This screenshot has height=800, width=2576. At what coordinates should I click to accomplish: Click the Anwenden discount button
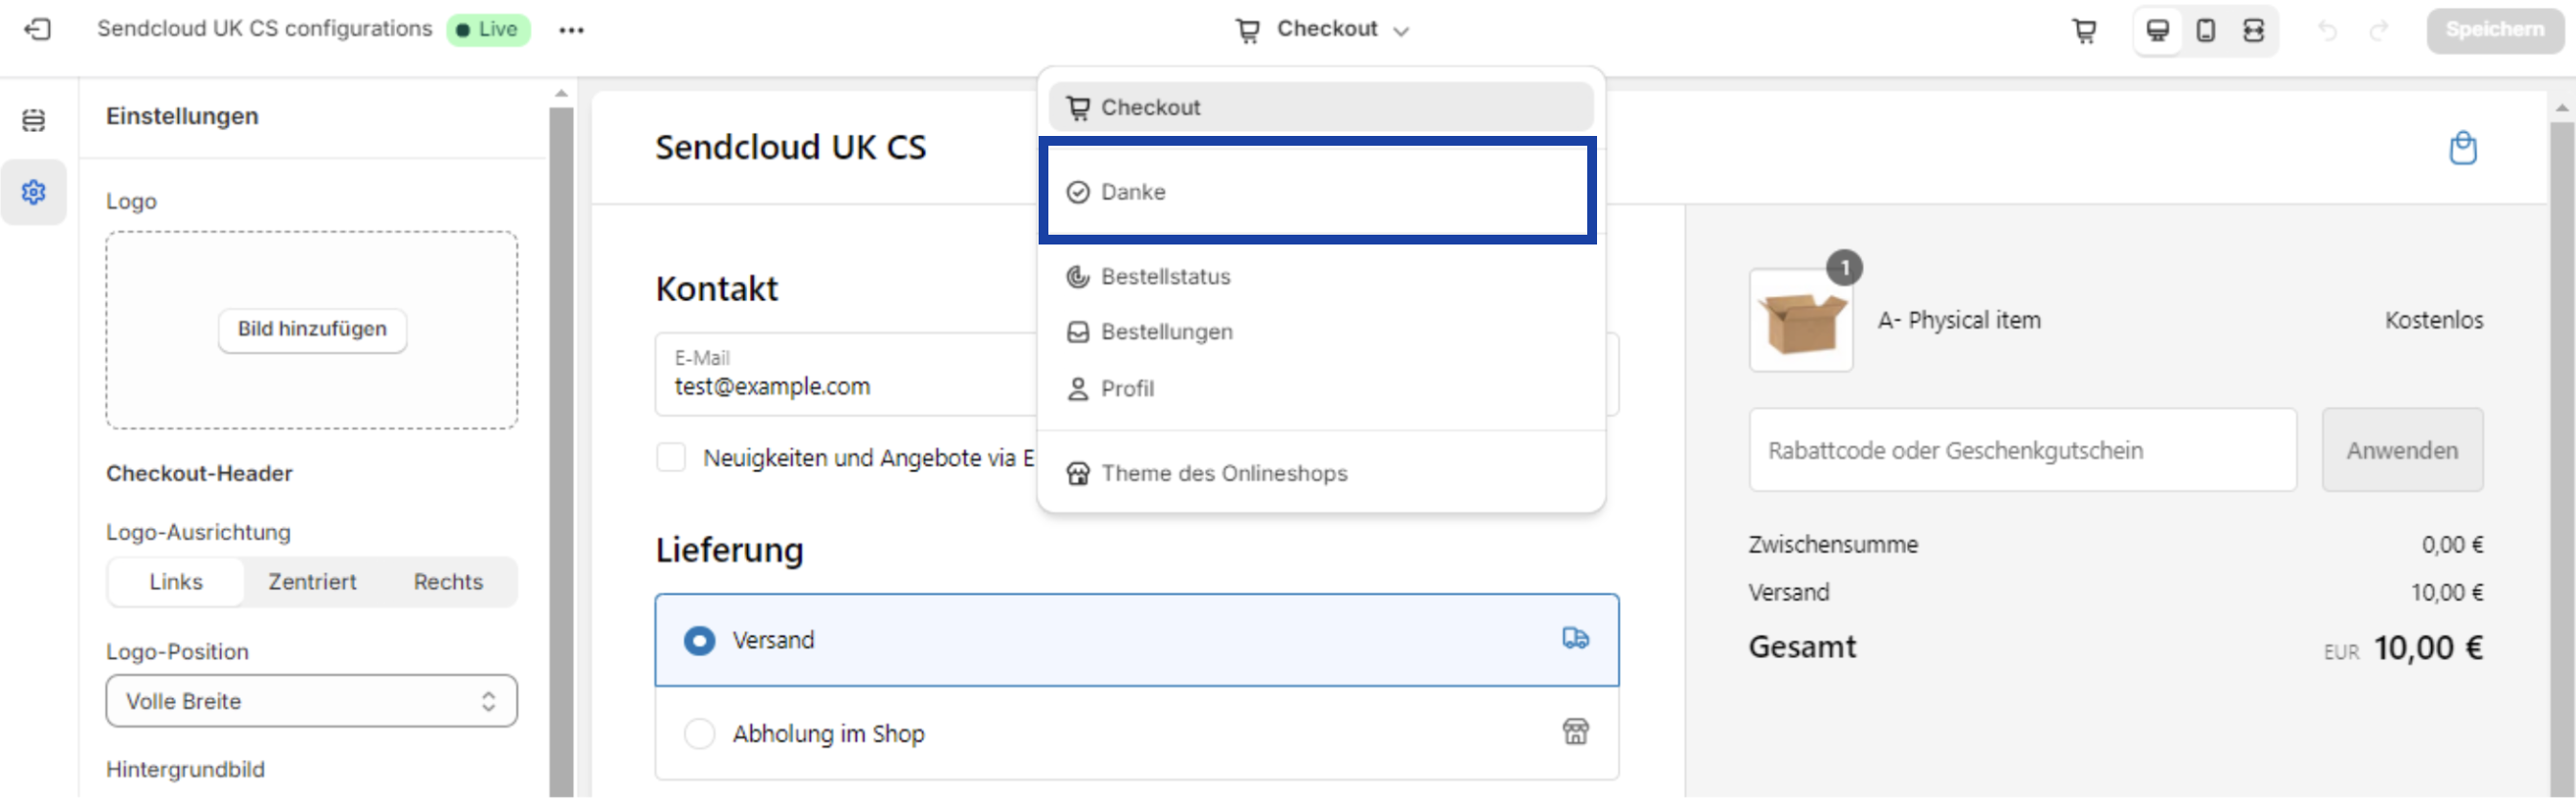click(2402, 450)
